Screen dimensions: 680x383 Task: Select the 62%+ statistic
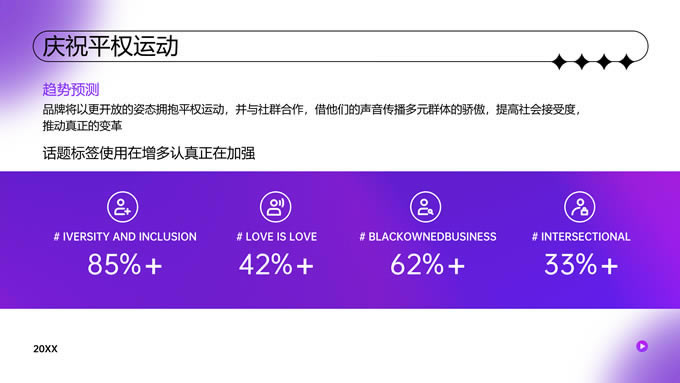428,265
